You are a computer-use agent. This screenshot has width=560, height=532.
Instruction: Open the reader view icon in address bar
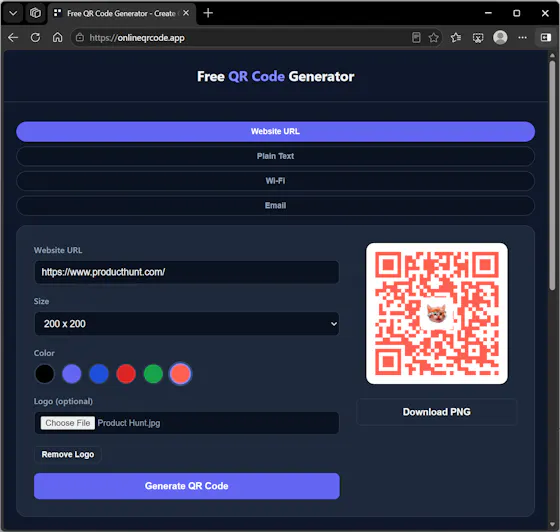point(416,37)
